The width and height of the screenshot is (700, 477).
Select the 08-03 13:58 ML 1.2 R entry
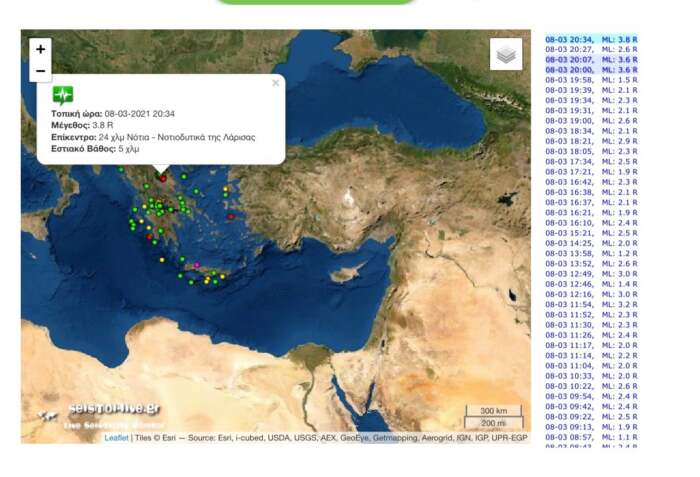590,253
